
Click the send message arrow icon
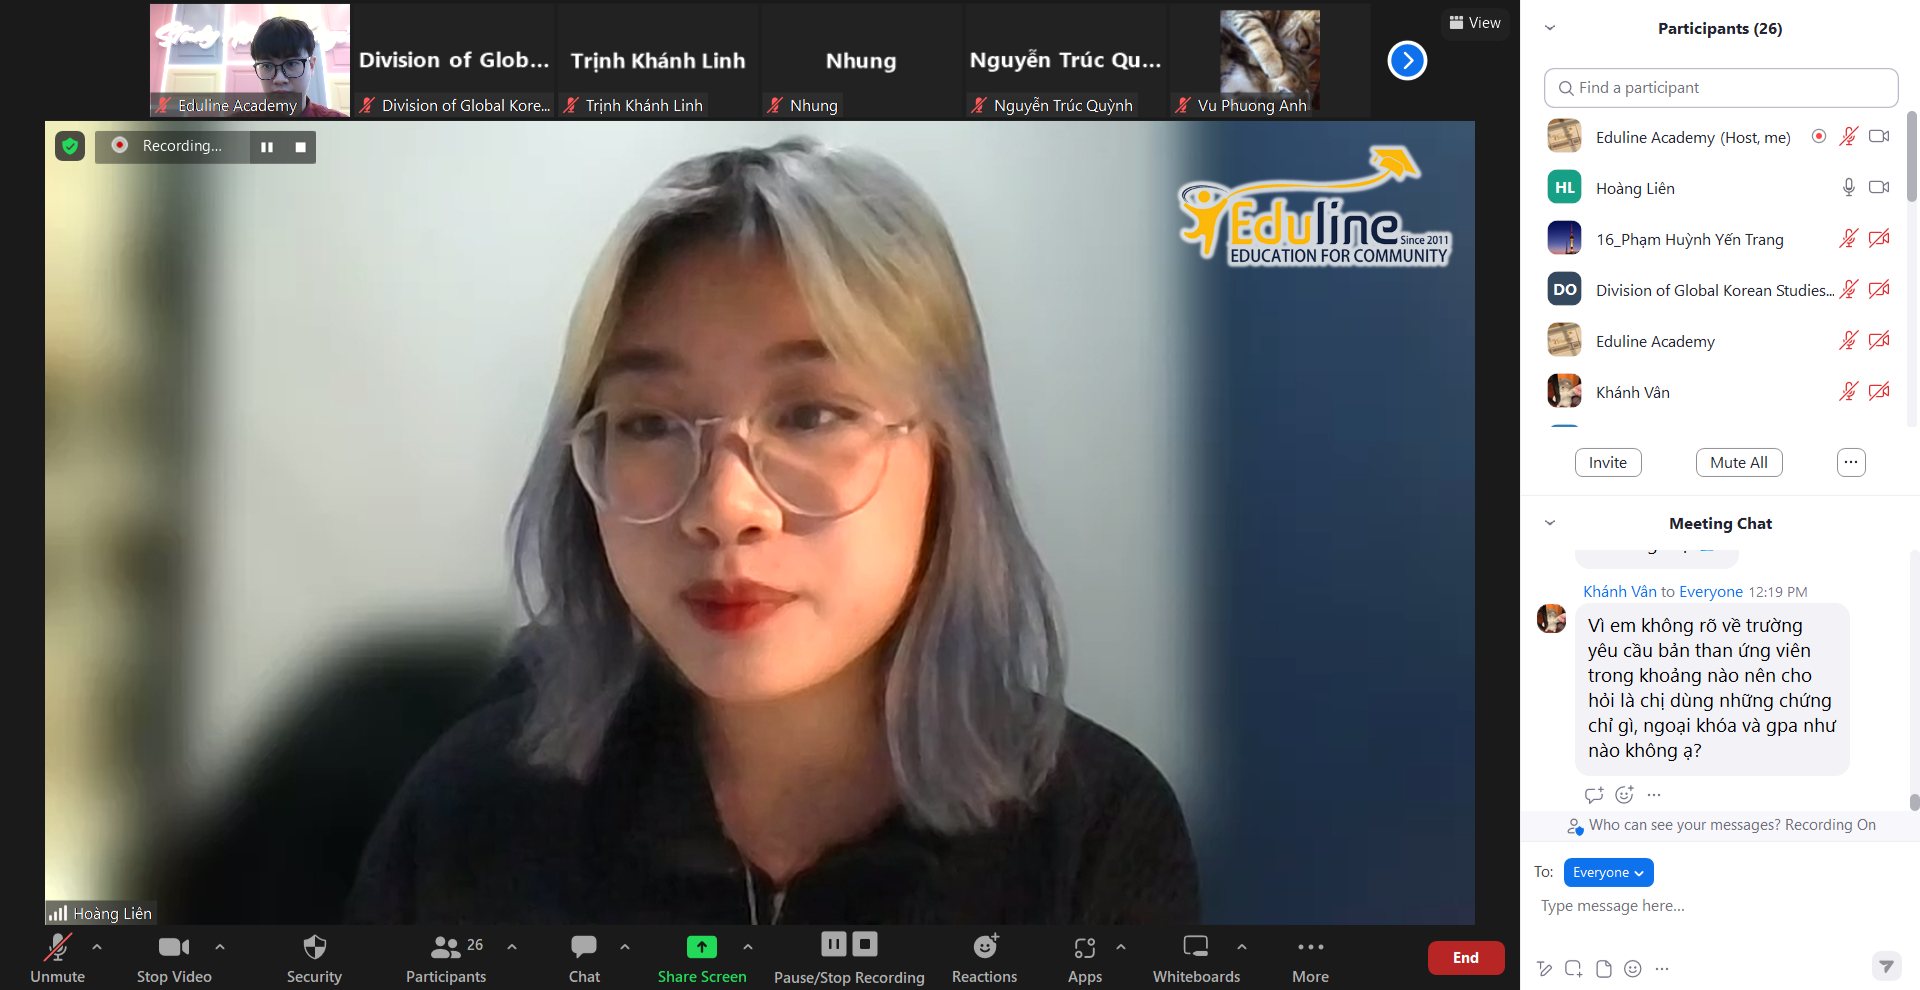[1885, 965]
